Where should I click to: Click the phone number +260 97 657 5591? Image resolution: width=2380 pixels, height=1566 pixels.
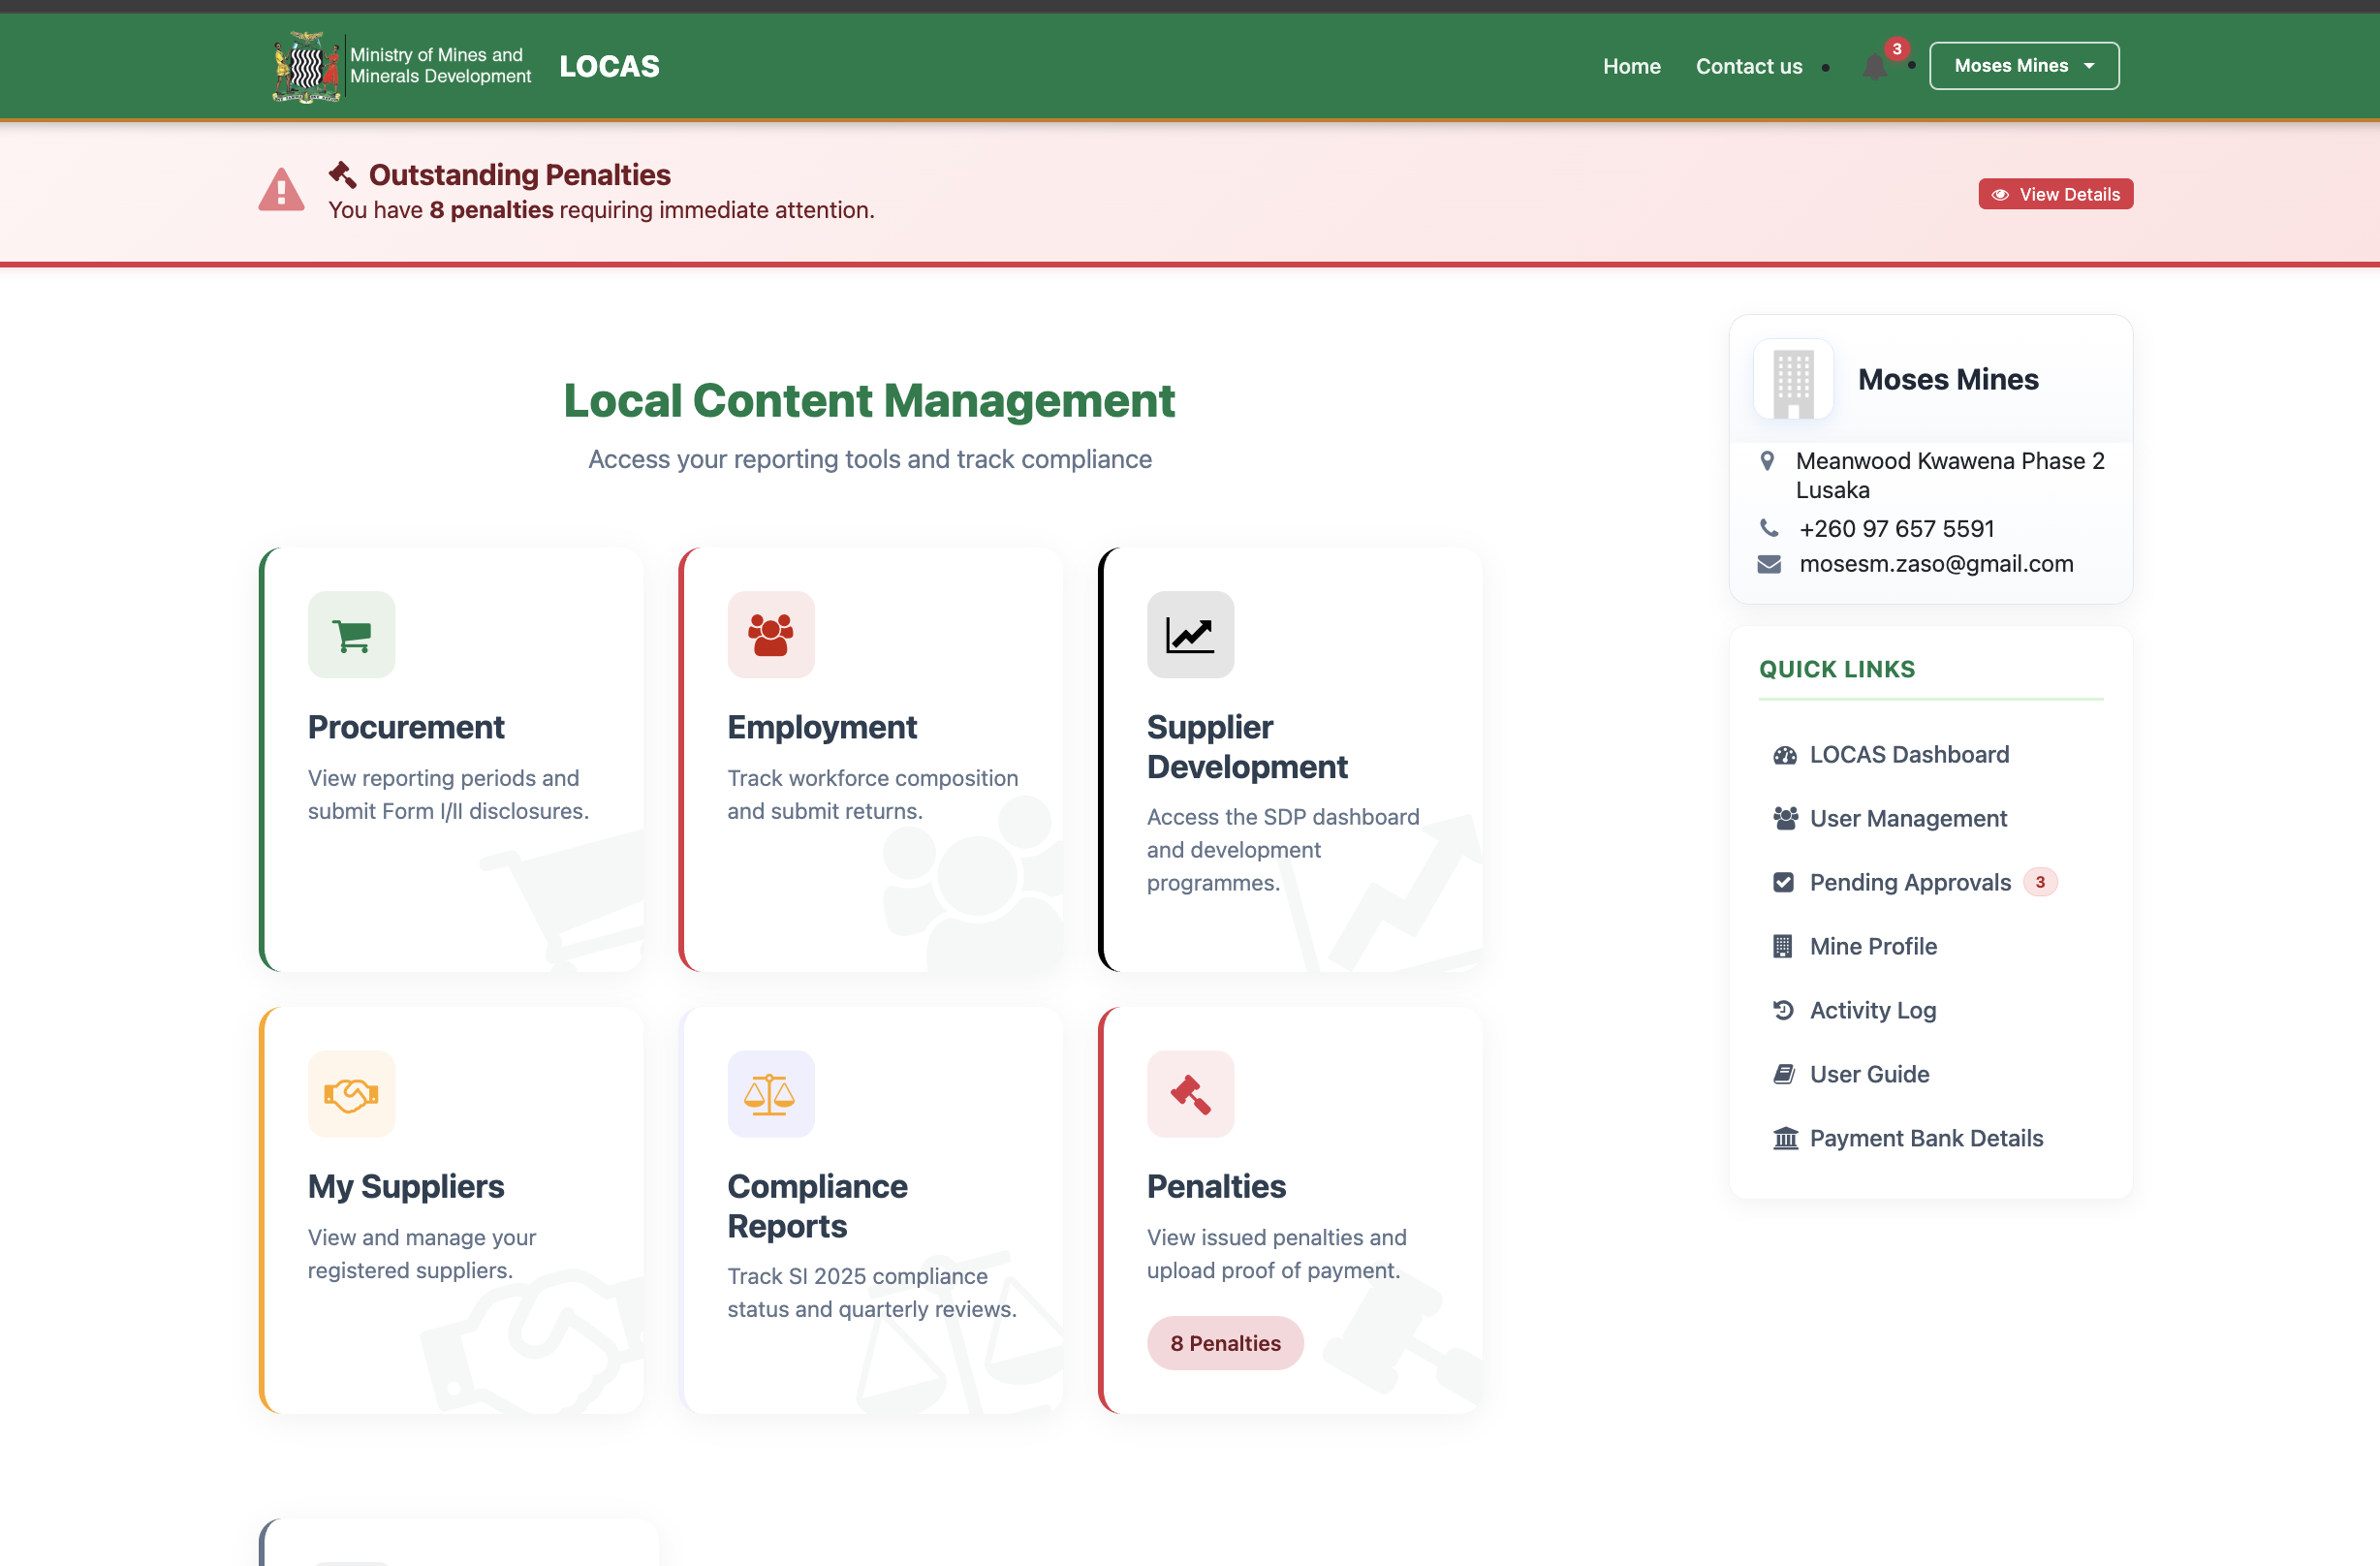[1897, 528]
